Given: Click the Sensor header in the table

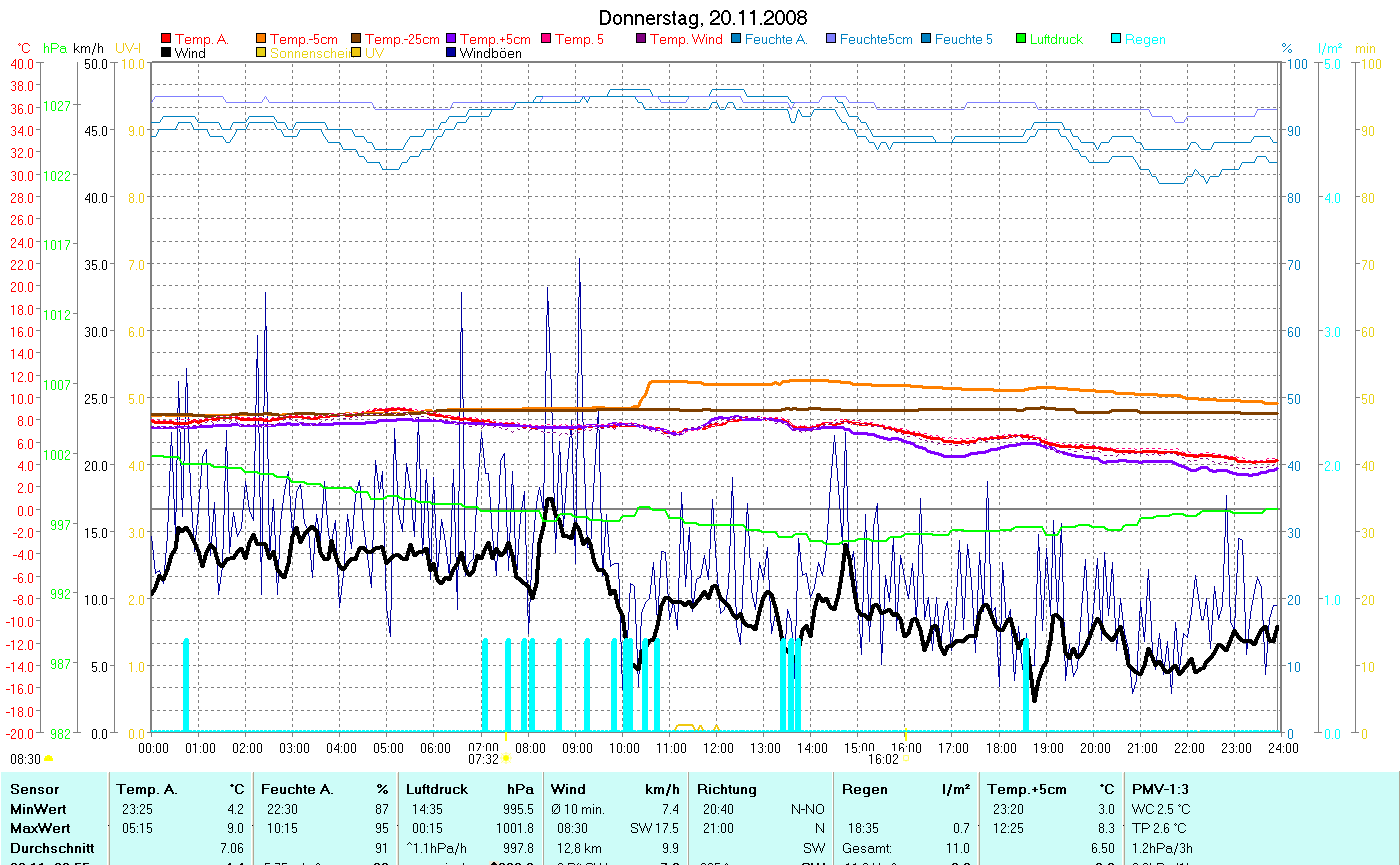Looking at the screenshot, I should tap(35, 789).
